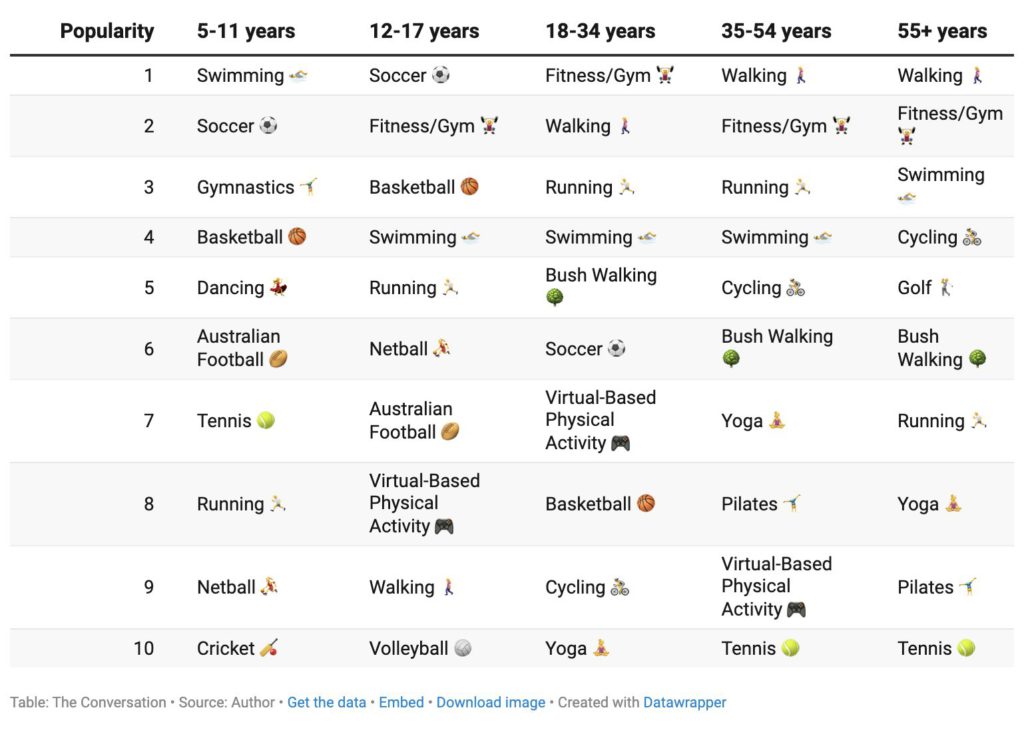1024x740 pixels.
Task: Open the Datawrapper link
Action: (x=685, y=702)
